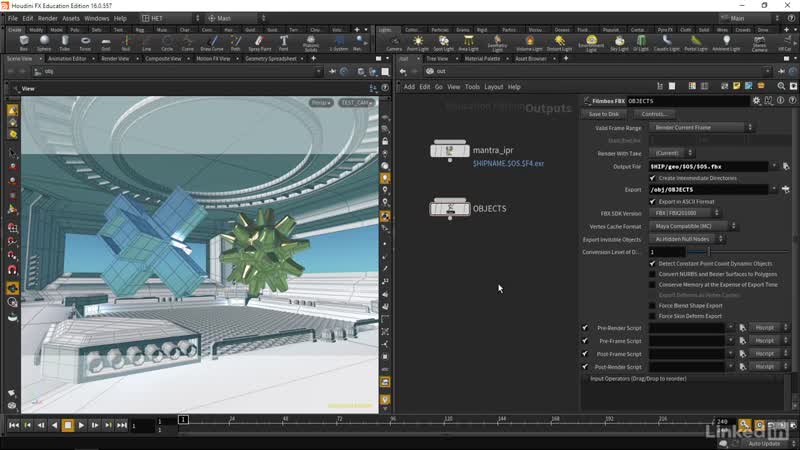Select the Spray Paint shelf tool
800x450 pixels.
(x=260, y=43)
